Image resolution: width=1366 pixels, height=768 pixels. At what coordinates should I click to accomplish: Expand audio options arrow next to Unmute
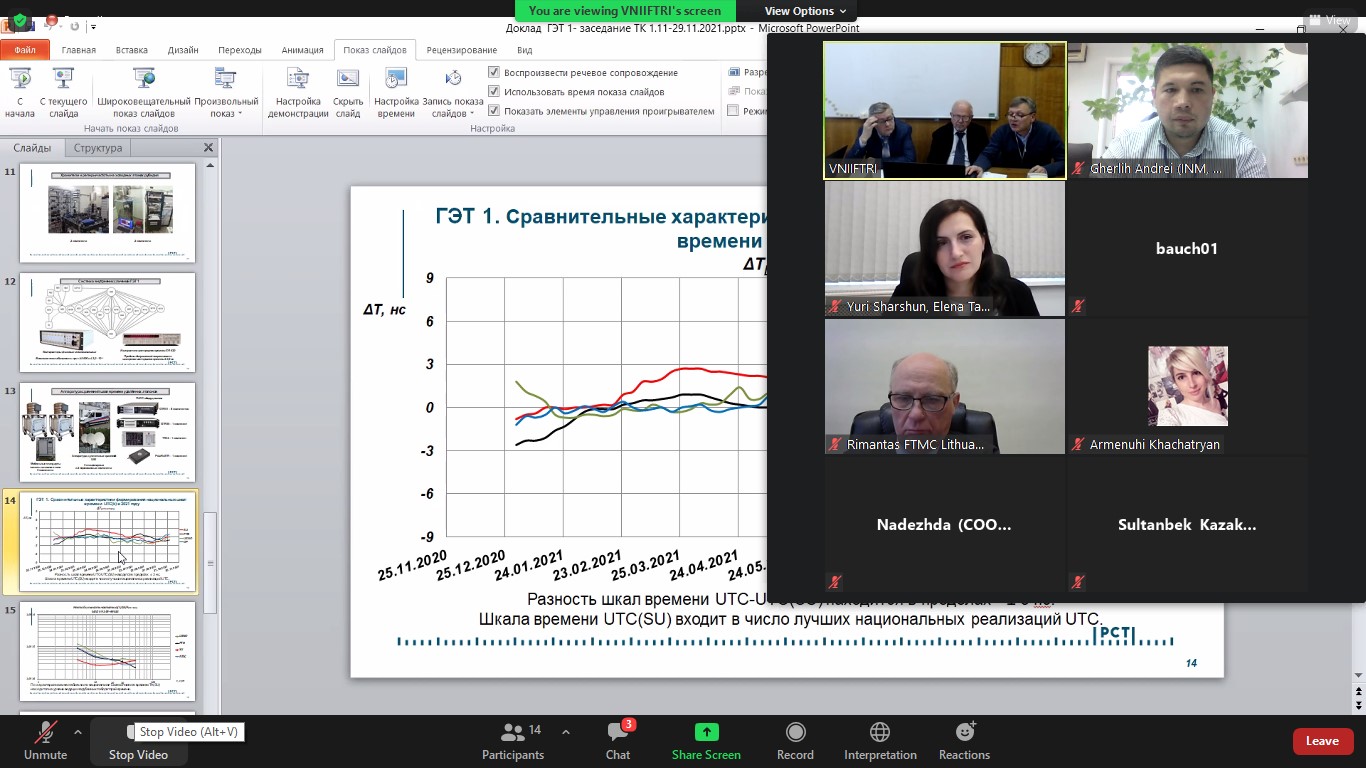[x=78, y=732]
